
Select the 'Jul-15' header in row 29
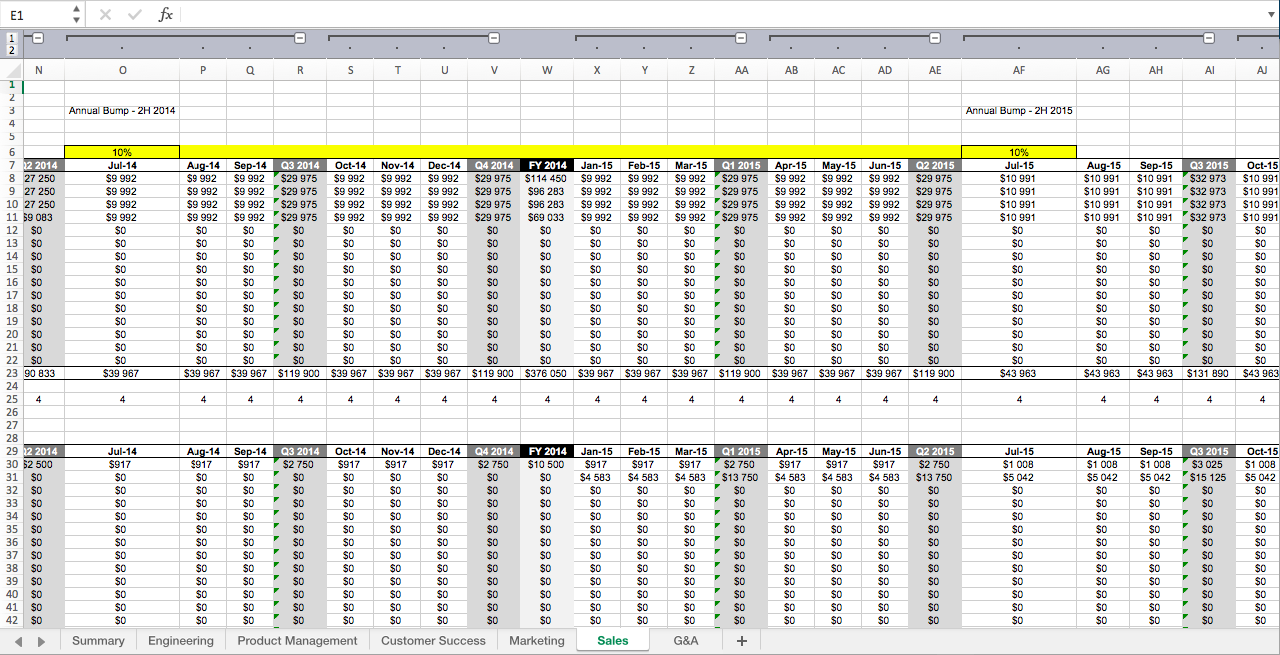[x=1019, y=452]
